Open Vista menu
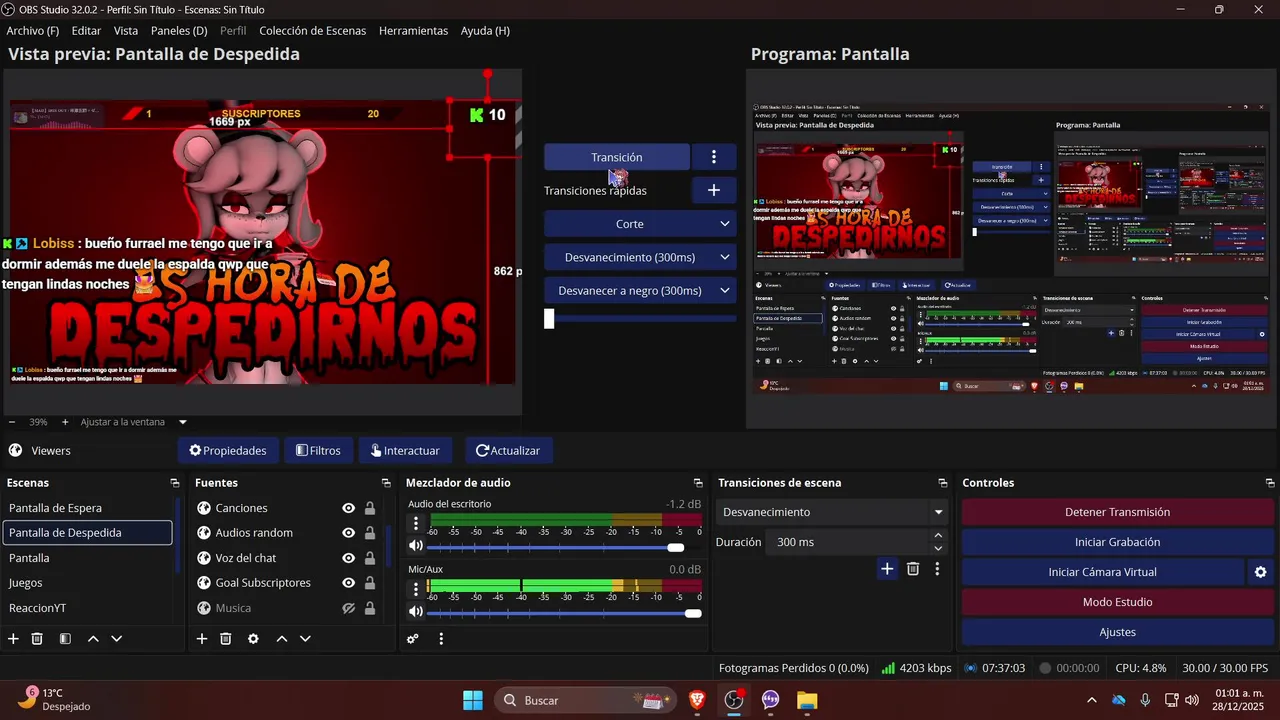The width and height of the screenshot is (1280, 720). pos(126,31)
